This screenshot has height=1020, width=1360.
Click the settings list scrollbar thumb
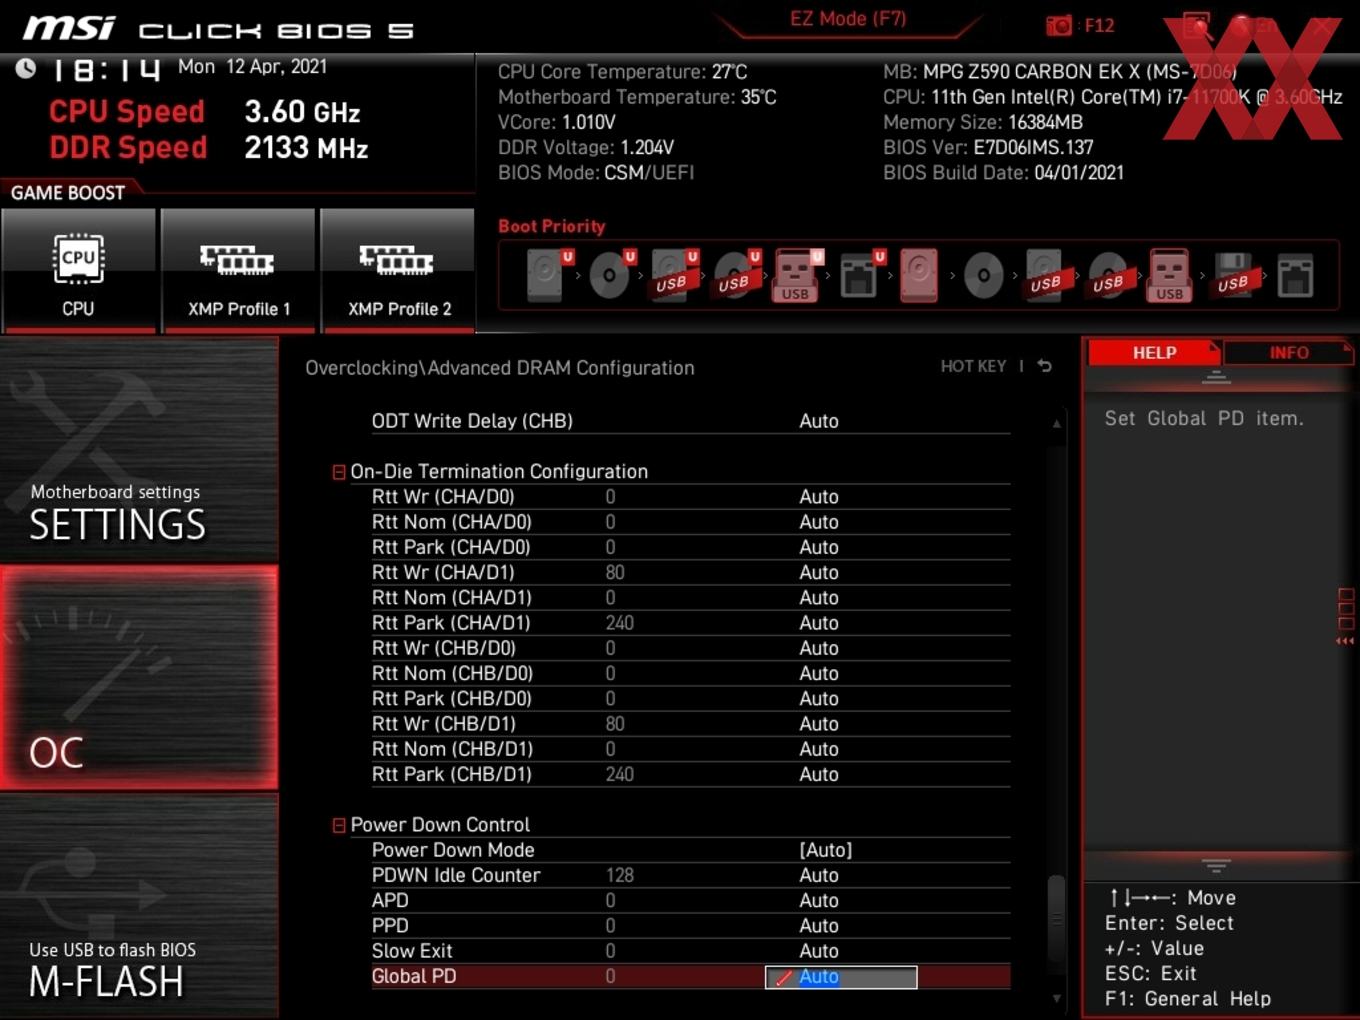[x=1056, y=920]
